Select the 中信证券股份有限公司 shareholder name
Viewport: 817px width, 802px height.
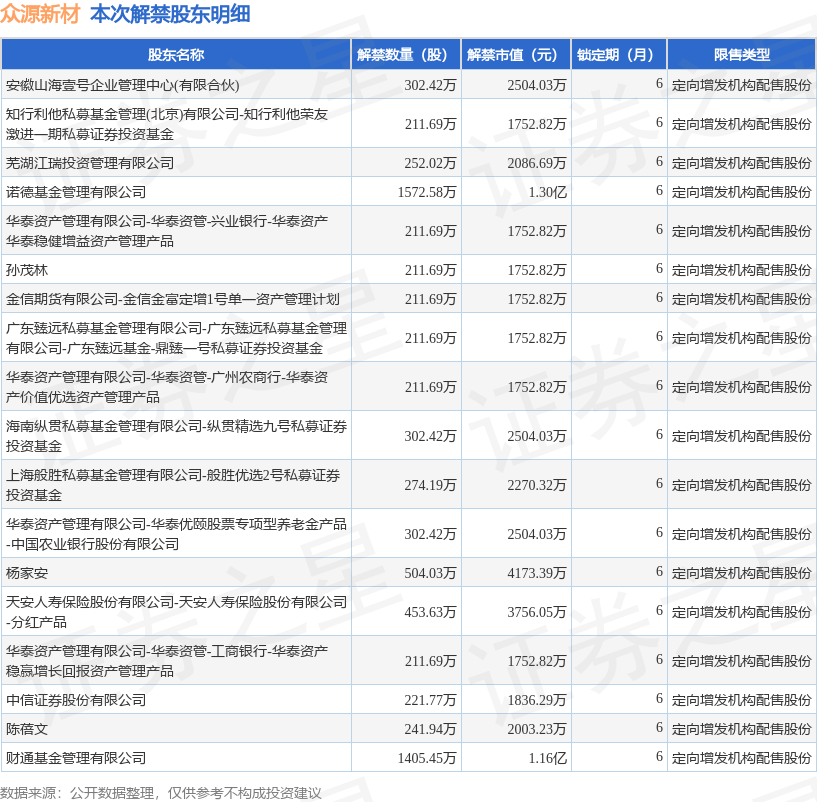point(76,700)
